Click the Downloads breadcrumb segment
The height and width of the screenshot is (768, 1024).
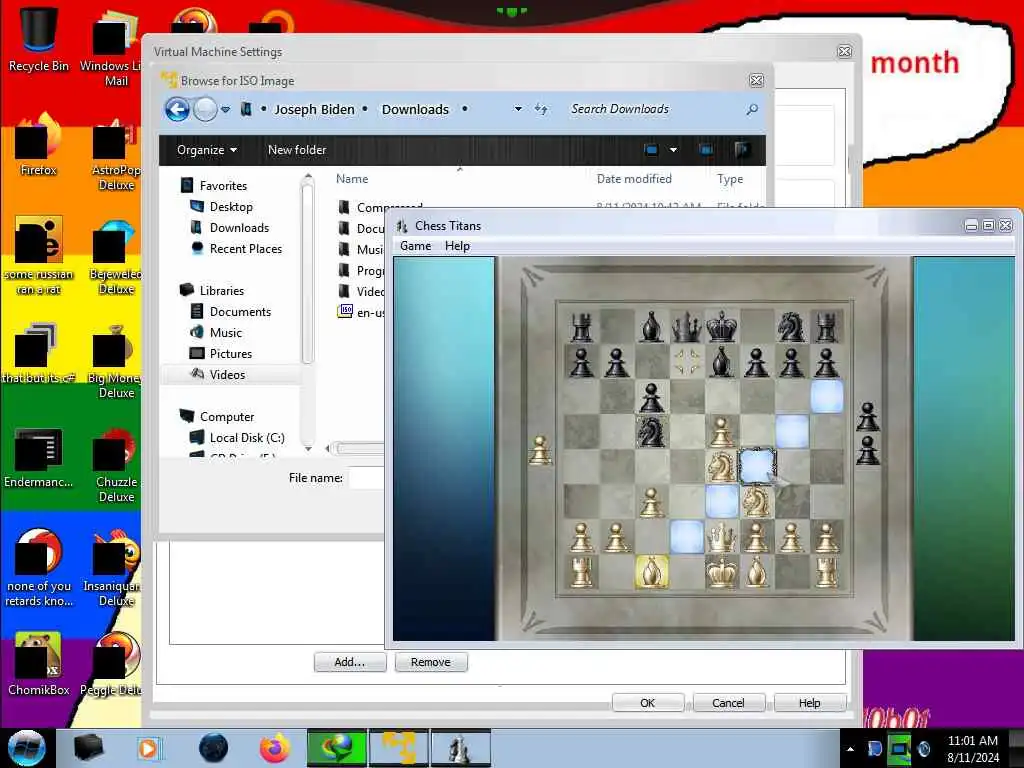pyautogui.click(x=415, y=109)
